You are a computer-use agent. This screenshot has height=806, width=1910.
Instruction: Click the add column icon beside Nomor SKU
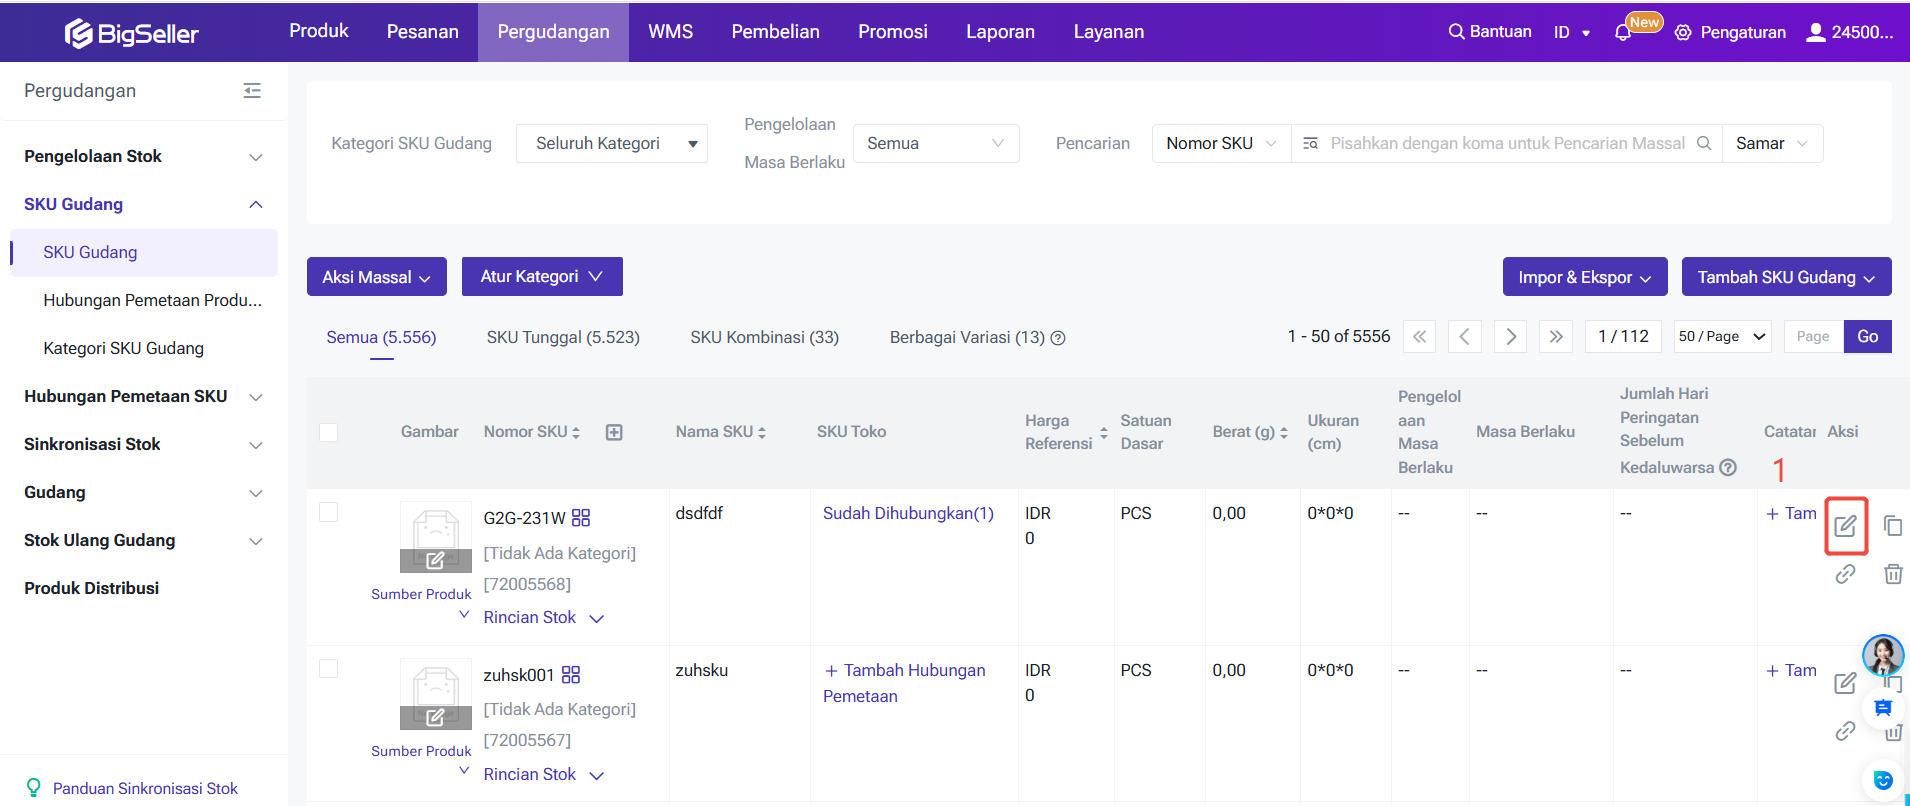[614, 432]
